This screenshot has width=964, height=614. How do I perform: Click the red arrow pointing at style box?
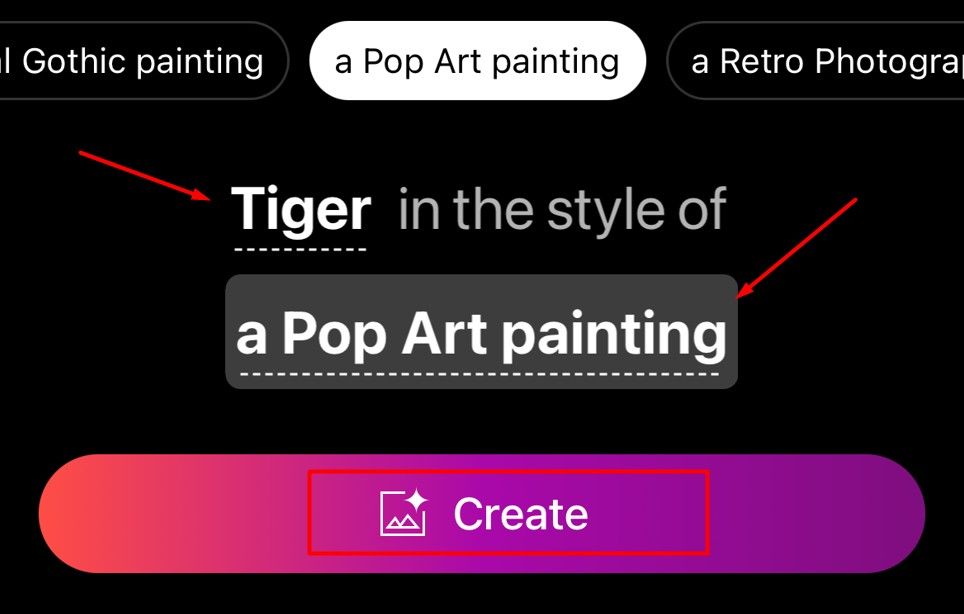(797, 248)
